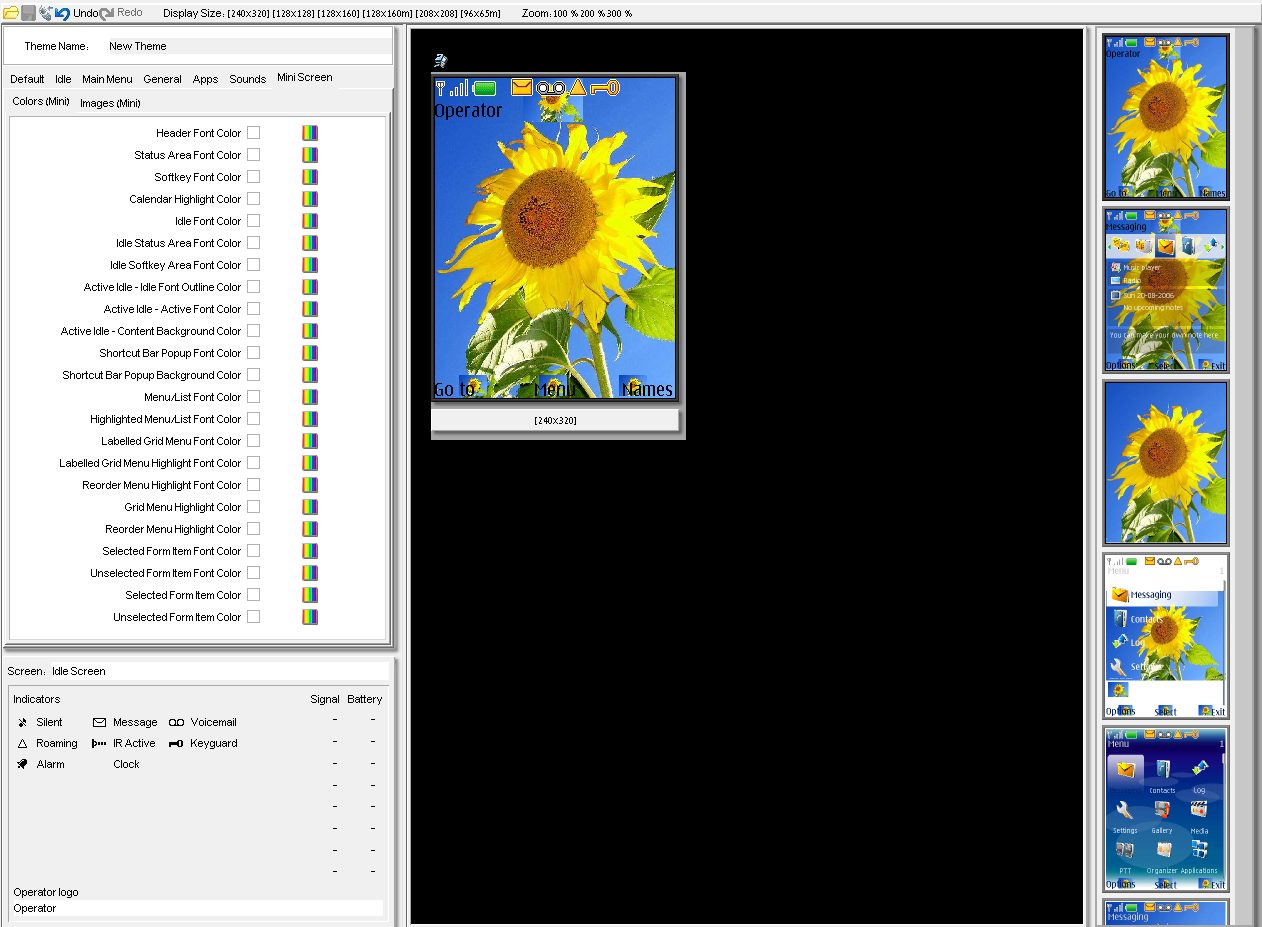This screenshot has width=1262, height=927.
Task: Click the small icon above the phone preview
Action: click(440, 60)
